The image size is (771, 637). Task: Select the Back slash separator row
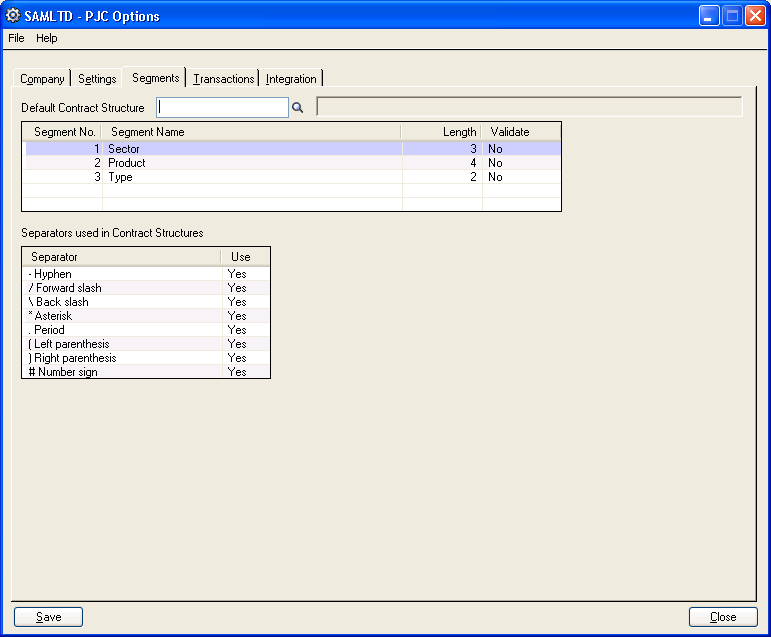[x=146, y=302]
